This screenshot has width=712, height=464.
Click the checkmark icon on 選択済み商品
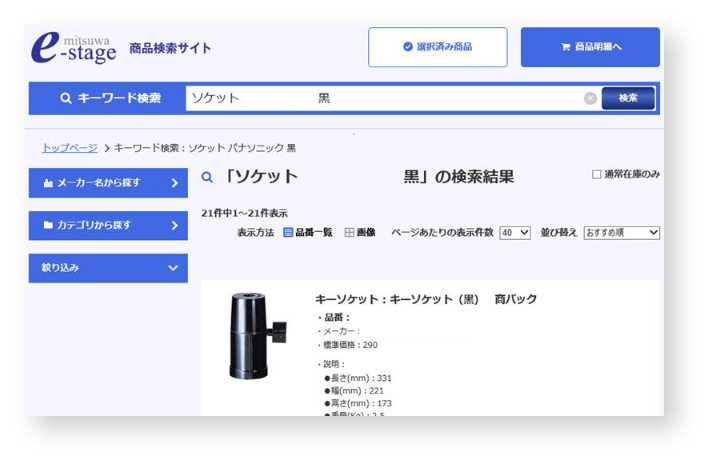pyautogui.click(x=408, y=47)
